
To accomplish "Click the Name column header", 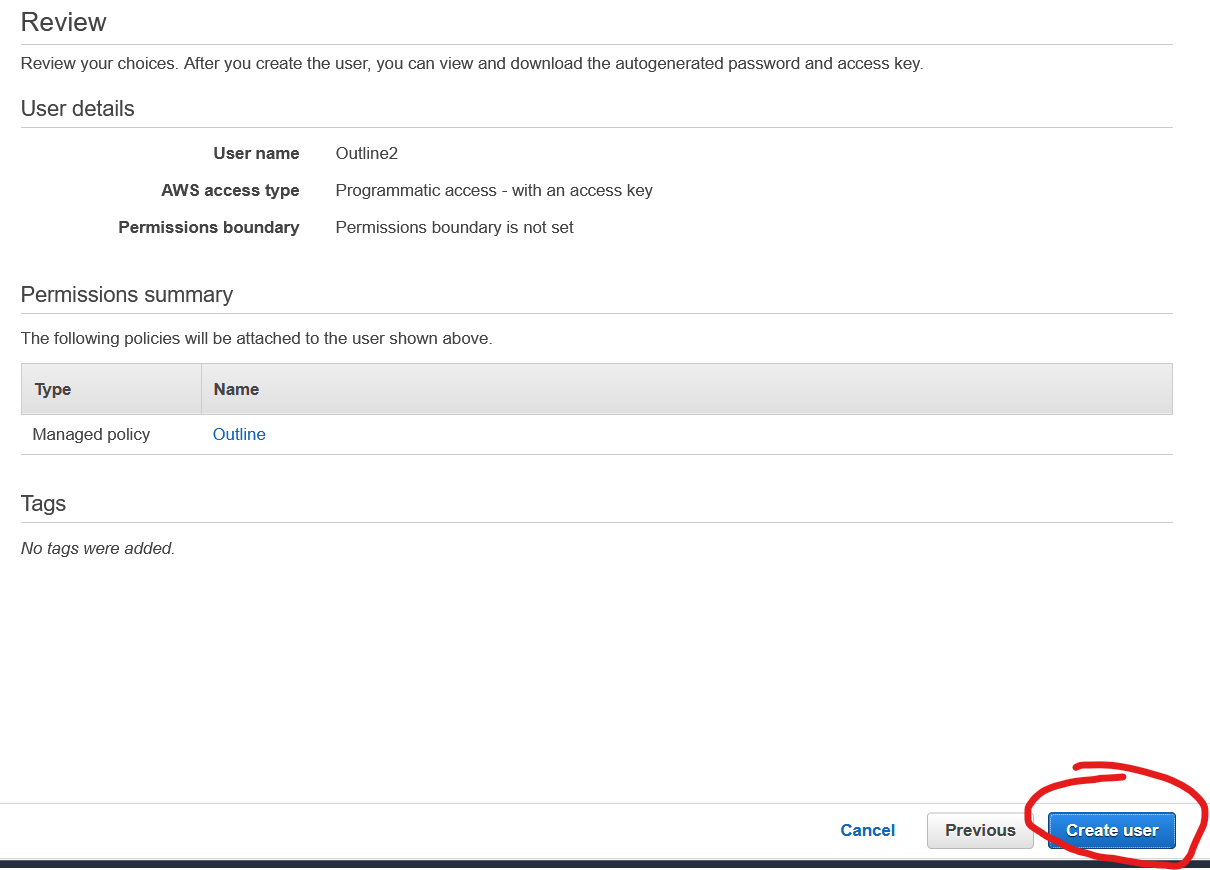I will point(236,389).
